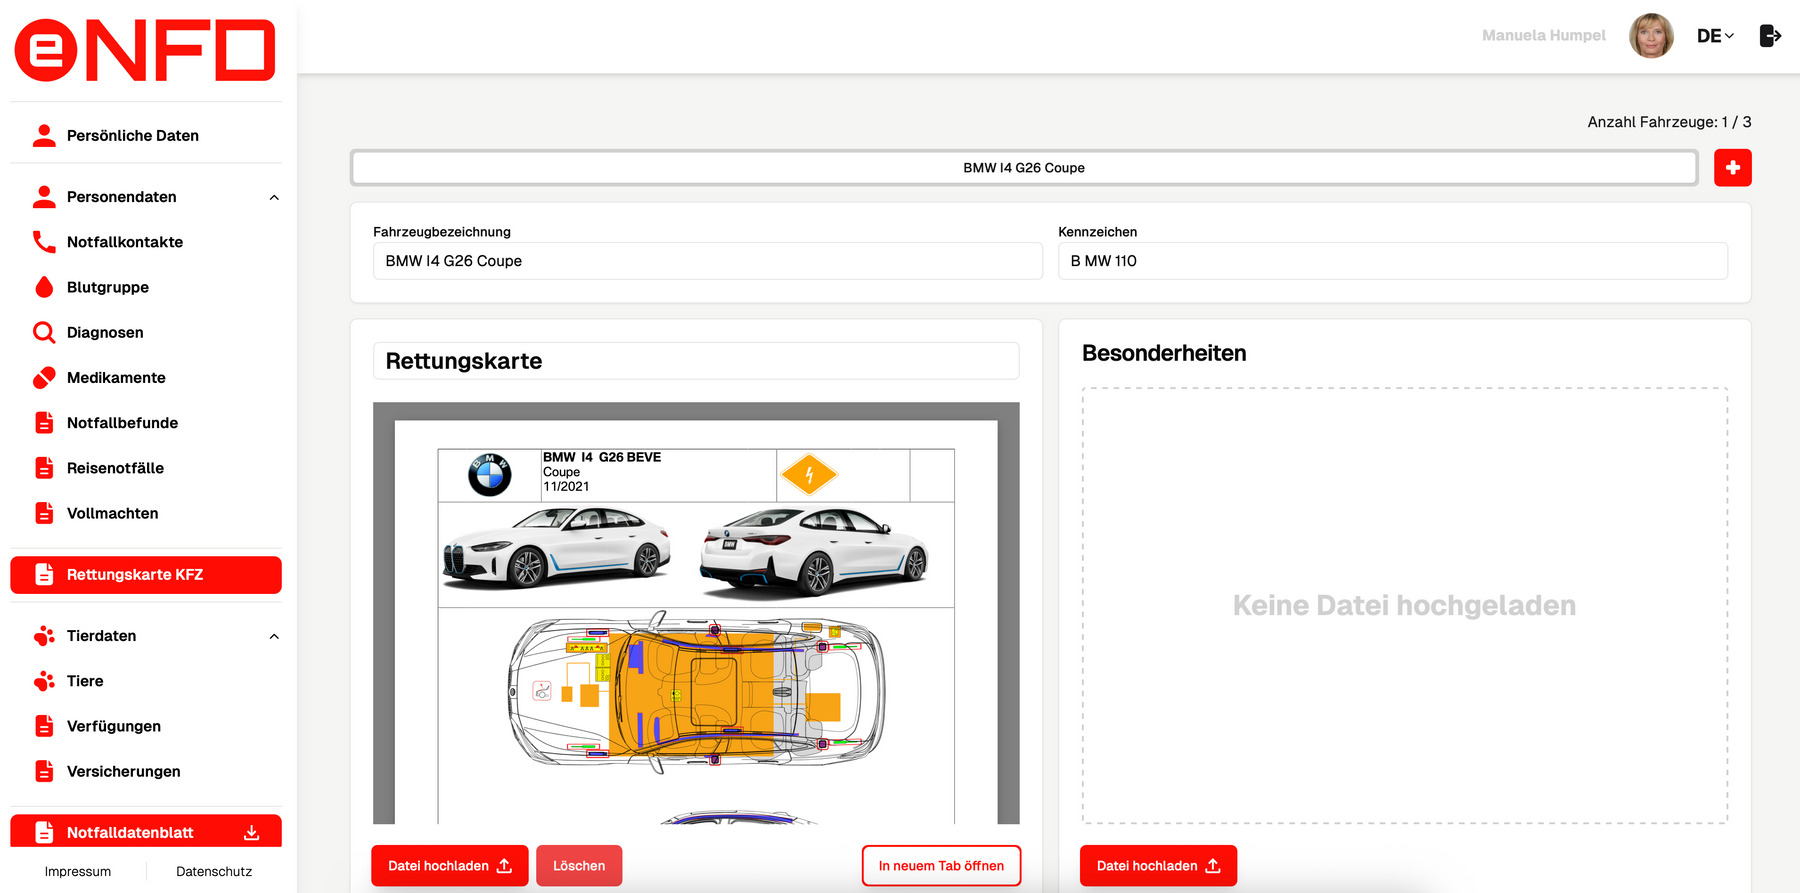Open rescue card in new tab
This screenshot has height=893, width=1800.
[941, 866]
